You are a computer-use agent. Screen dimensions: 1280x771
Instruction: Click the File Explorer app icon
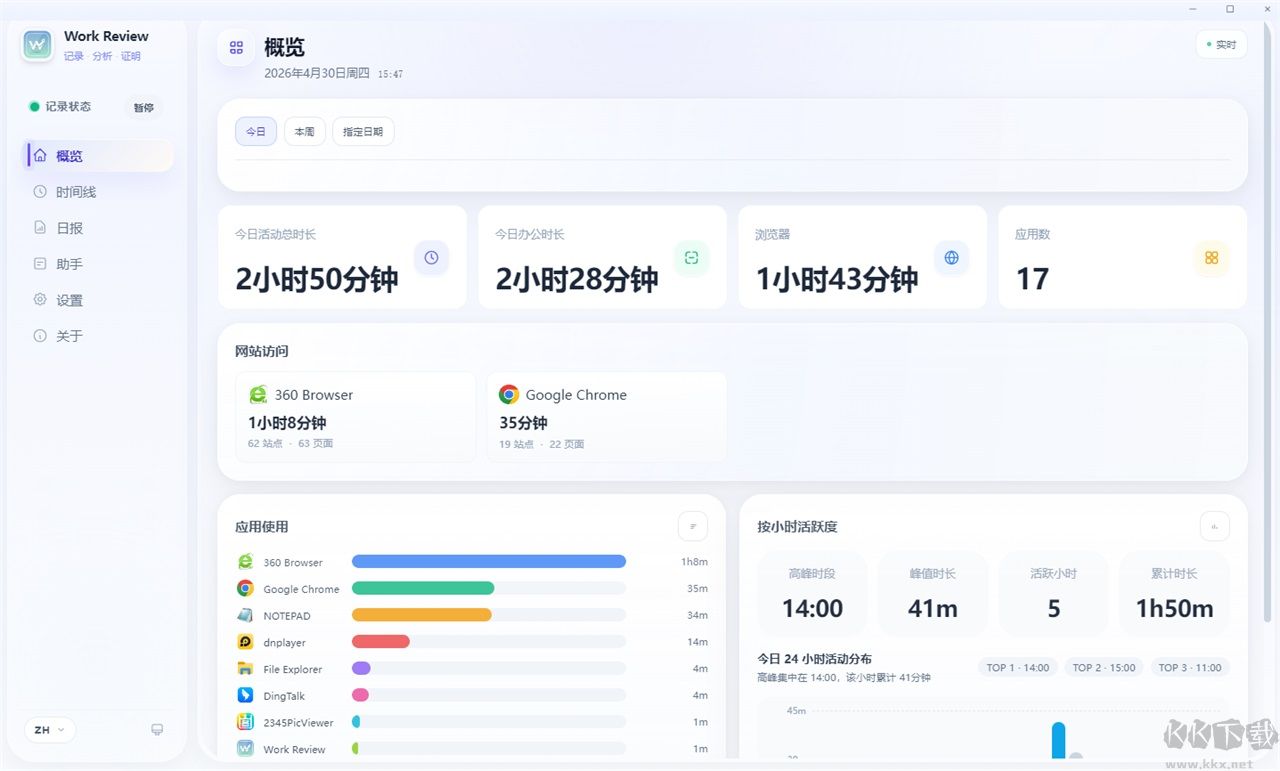pyautogui.click(x=245, y=669)
